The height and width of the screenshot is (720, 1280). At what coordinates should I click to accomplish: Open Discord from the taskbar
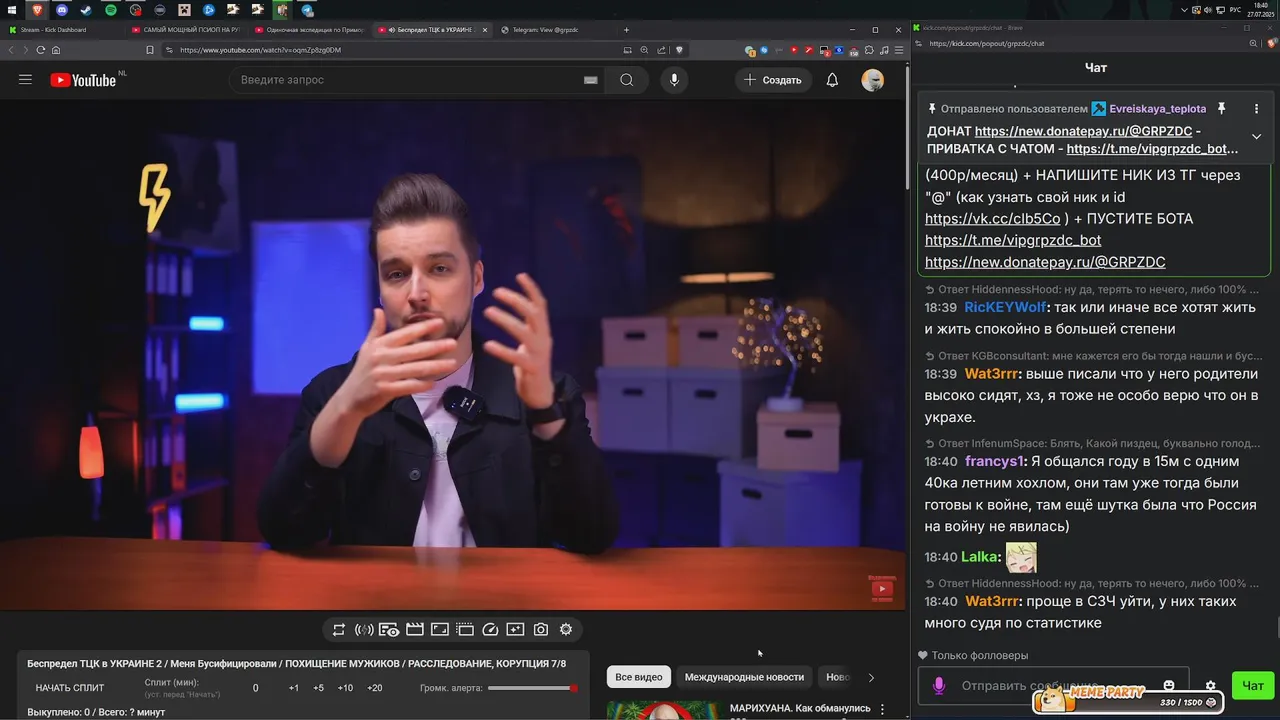[62, 9]
